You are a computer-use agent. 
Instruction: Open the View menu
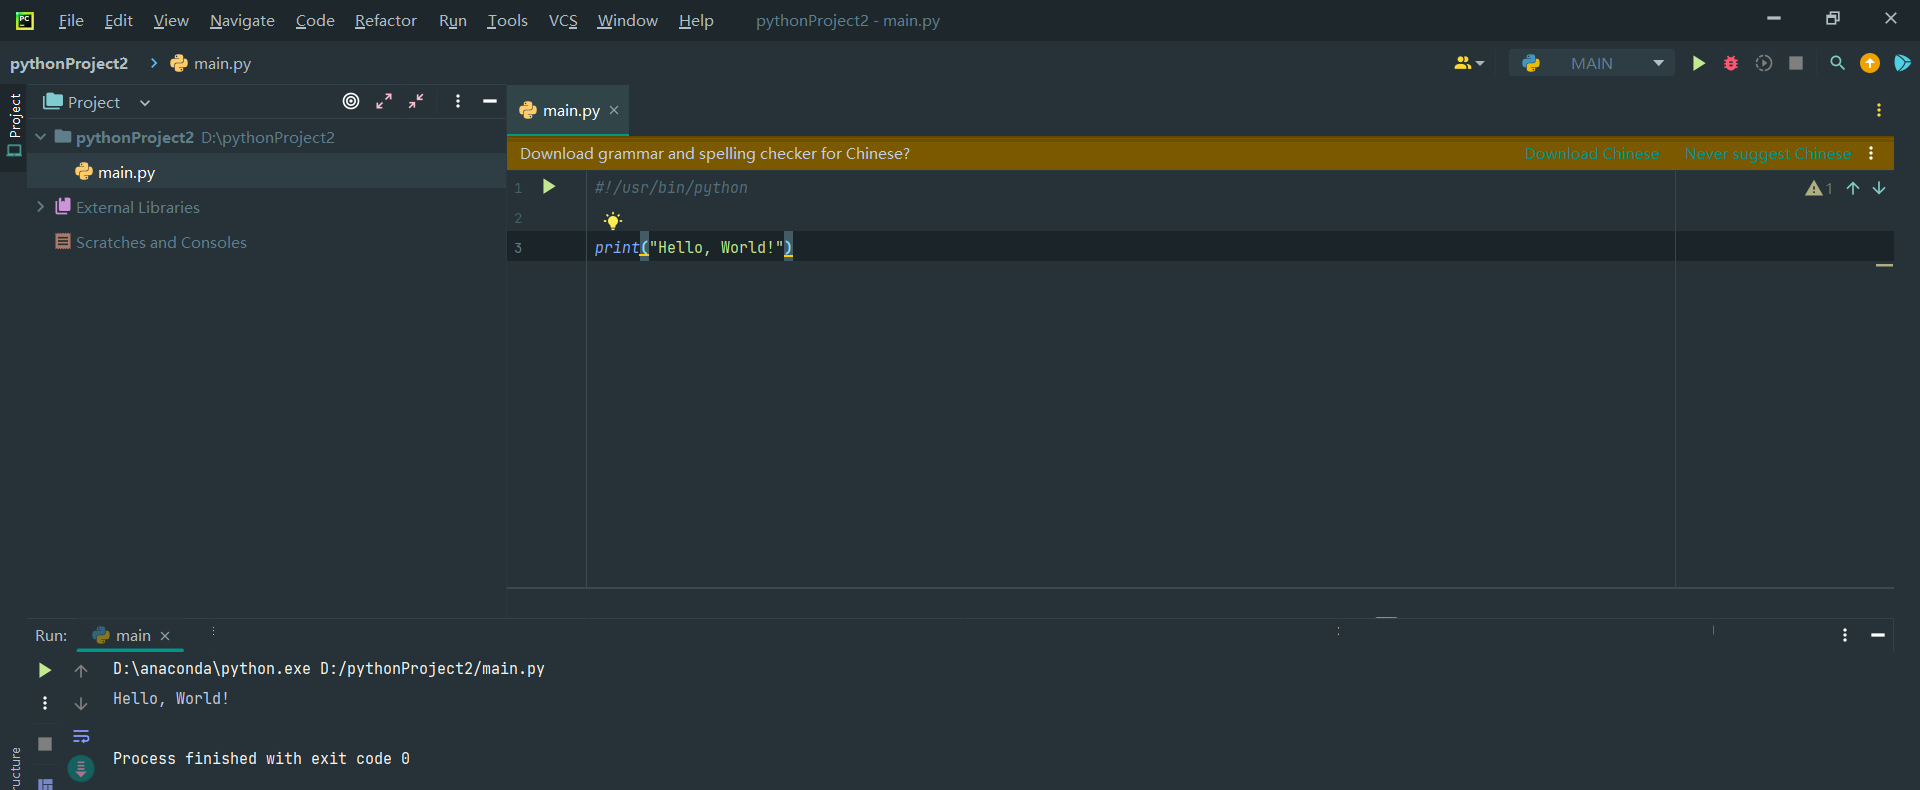(171, 20)
